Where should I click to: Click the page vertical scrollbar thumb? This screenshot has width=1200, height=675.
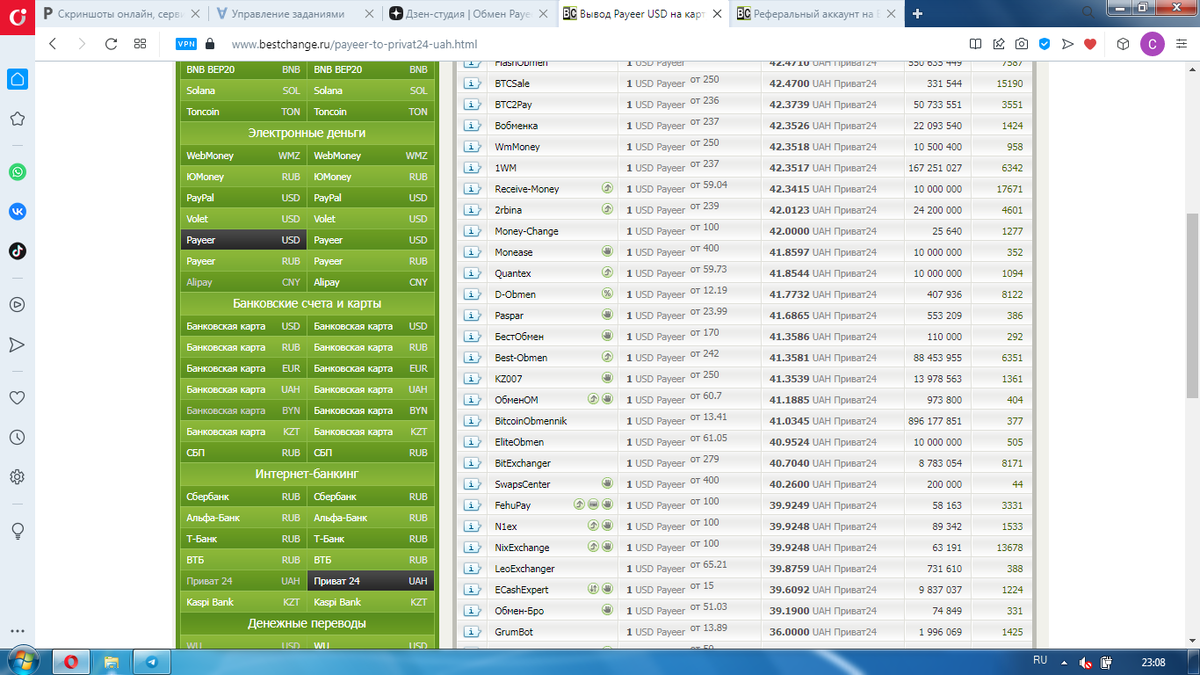pos(1191,305)
